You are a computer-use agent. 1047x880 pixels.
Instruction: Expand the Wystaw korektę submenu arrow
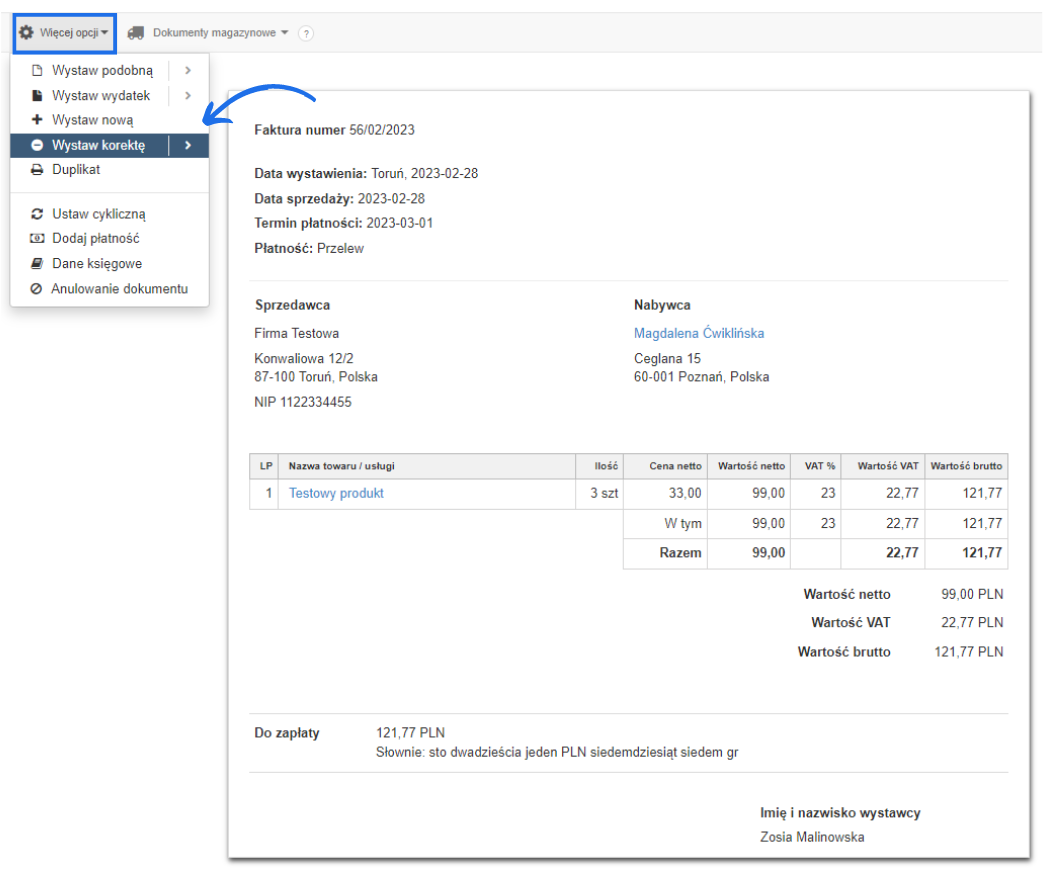click(188, 146)
